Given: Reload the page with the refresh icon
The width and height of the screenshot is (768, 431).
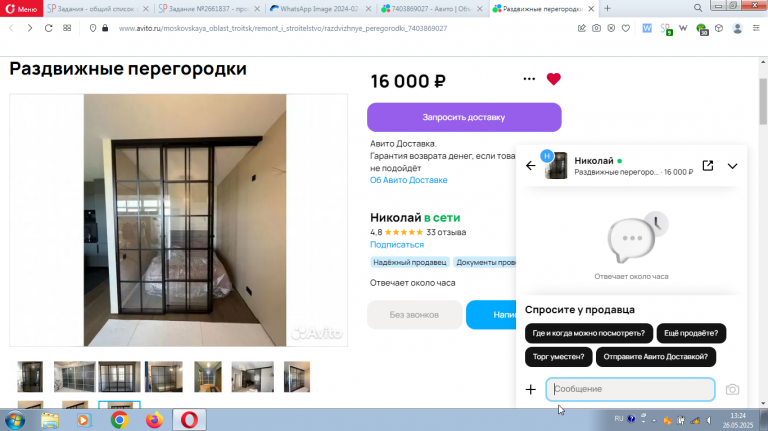Looking at the screenshot, I should click(x=48, y=28).
